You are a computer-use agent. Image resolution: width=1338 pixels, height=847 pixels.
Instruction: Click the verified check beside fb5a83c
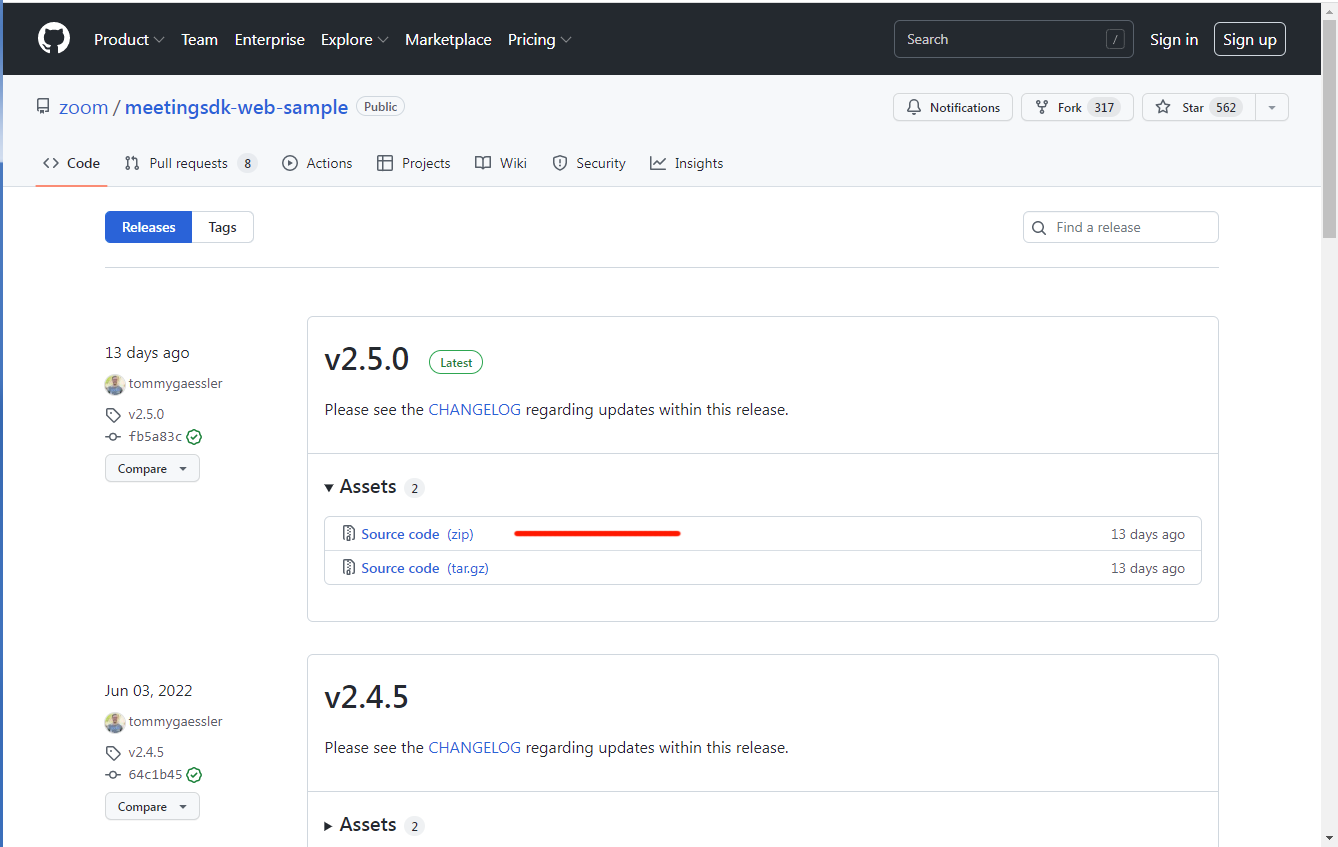point(194,437)
